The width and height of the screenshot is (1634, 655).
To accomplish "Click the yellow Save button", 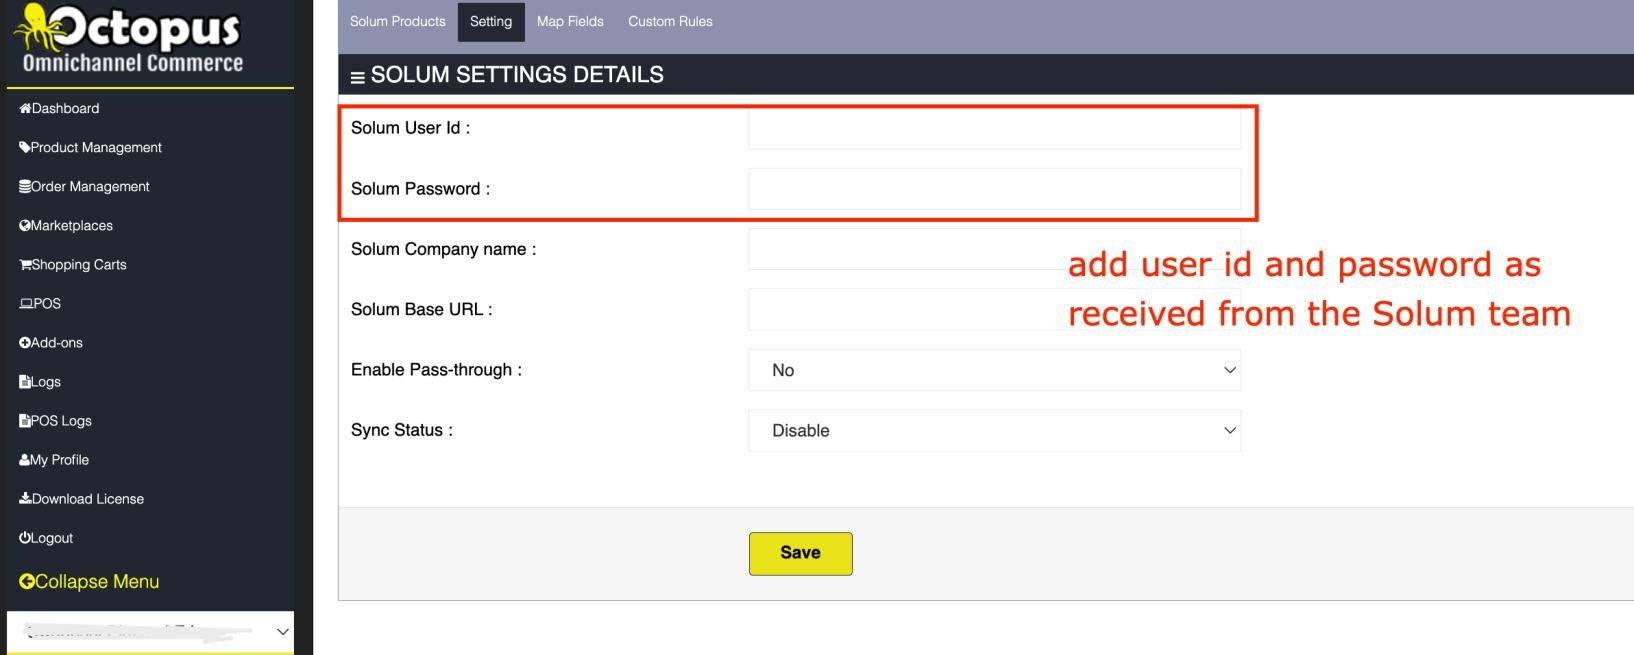I will [x=800, y=553].
